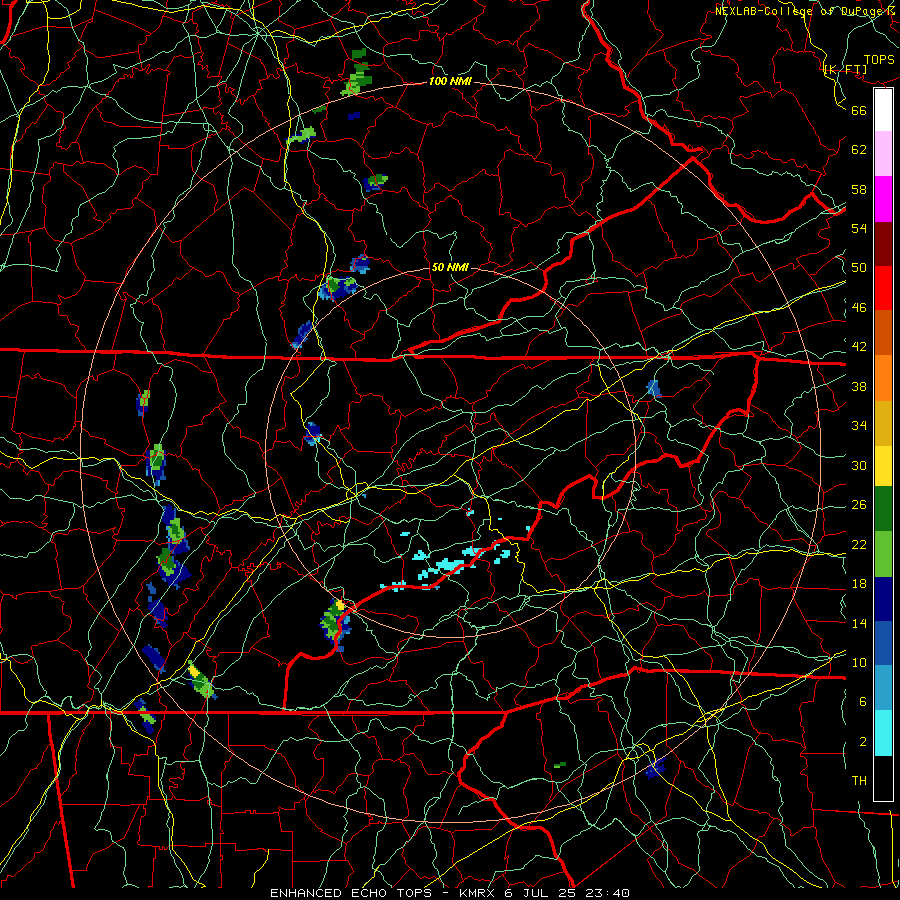Choose the dark orange legend swatch

(883, 333)
